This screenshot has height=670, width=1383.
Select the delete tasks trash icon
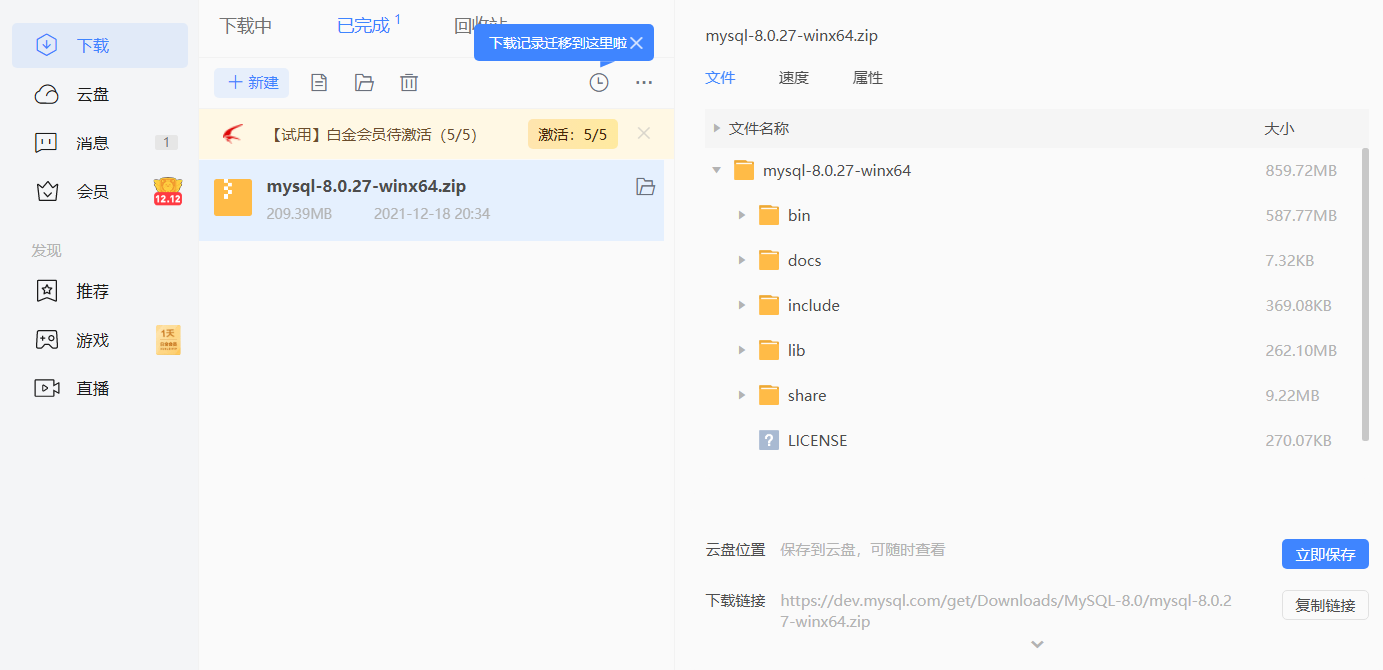(408, 82)
